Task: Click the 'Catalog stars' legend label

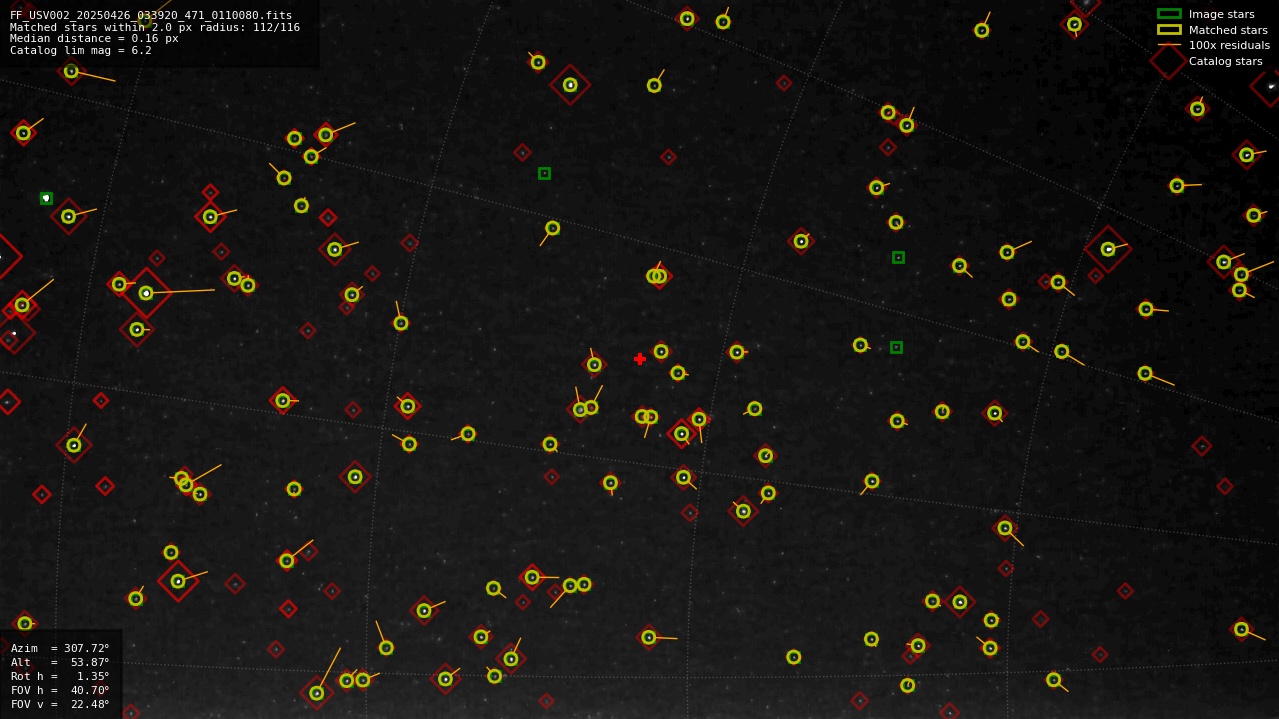Action: click(1225, 61)
